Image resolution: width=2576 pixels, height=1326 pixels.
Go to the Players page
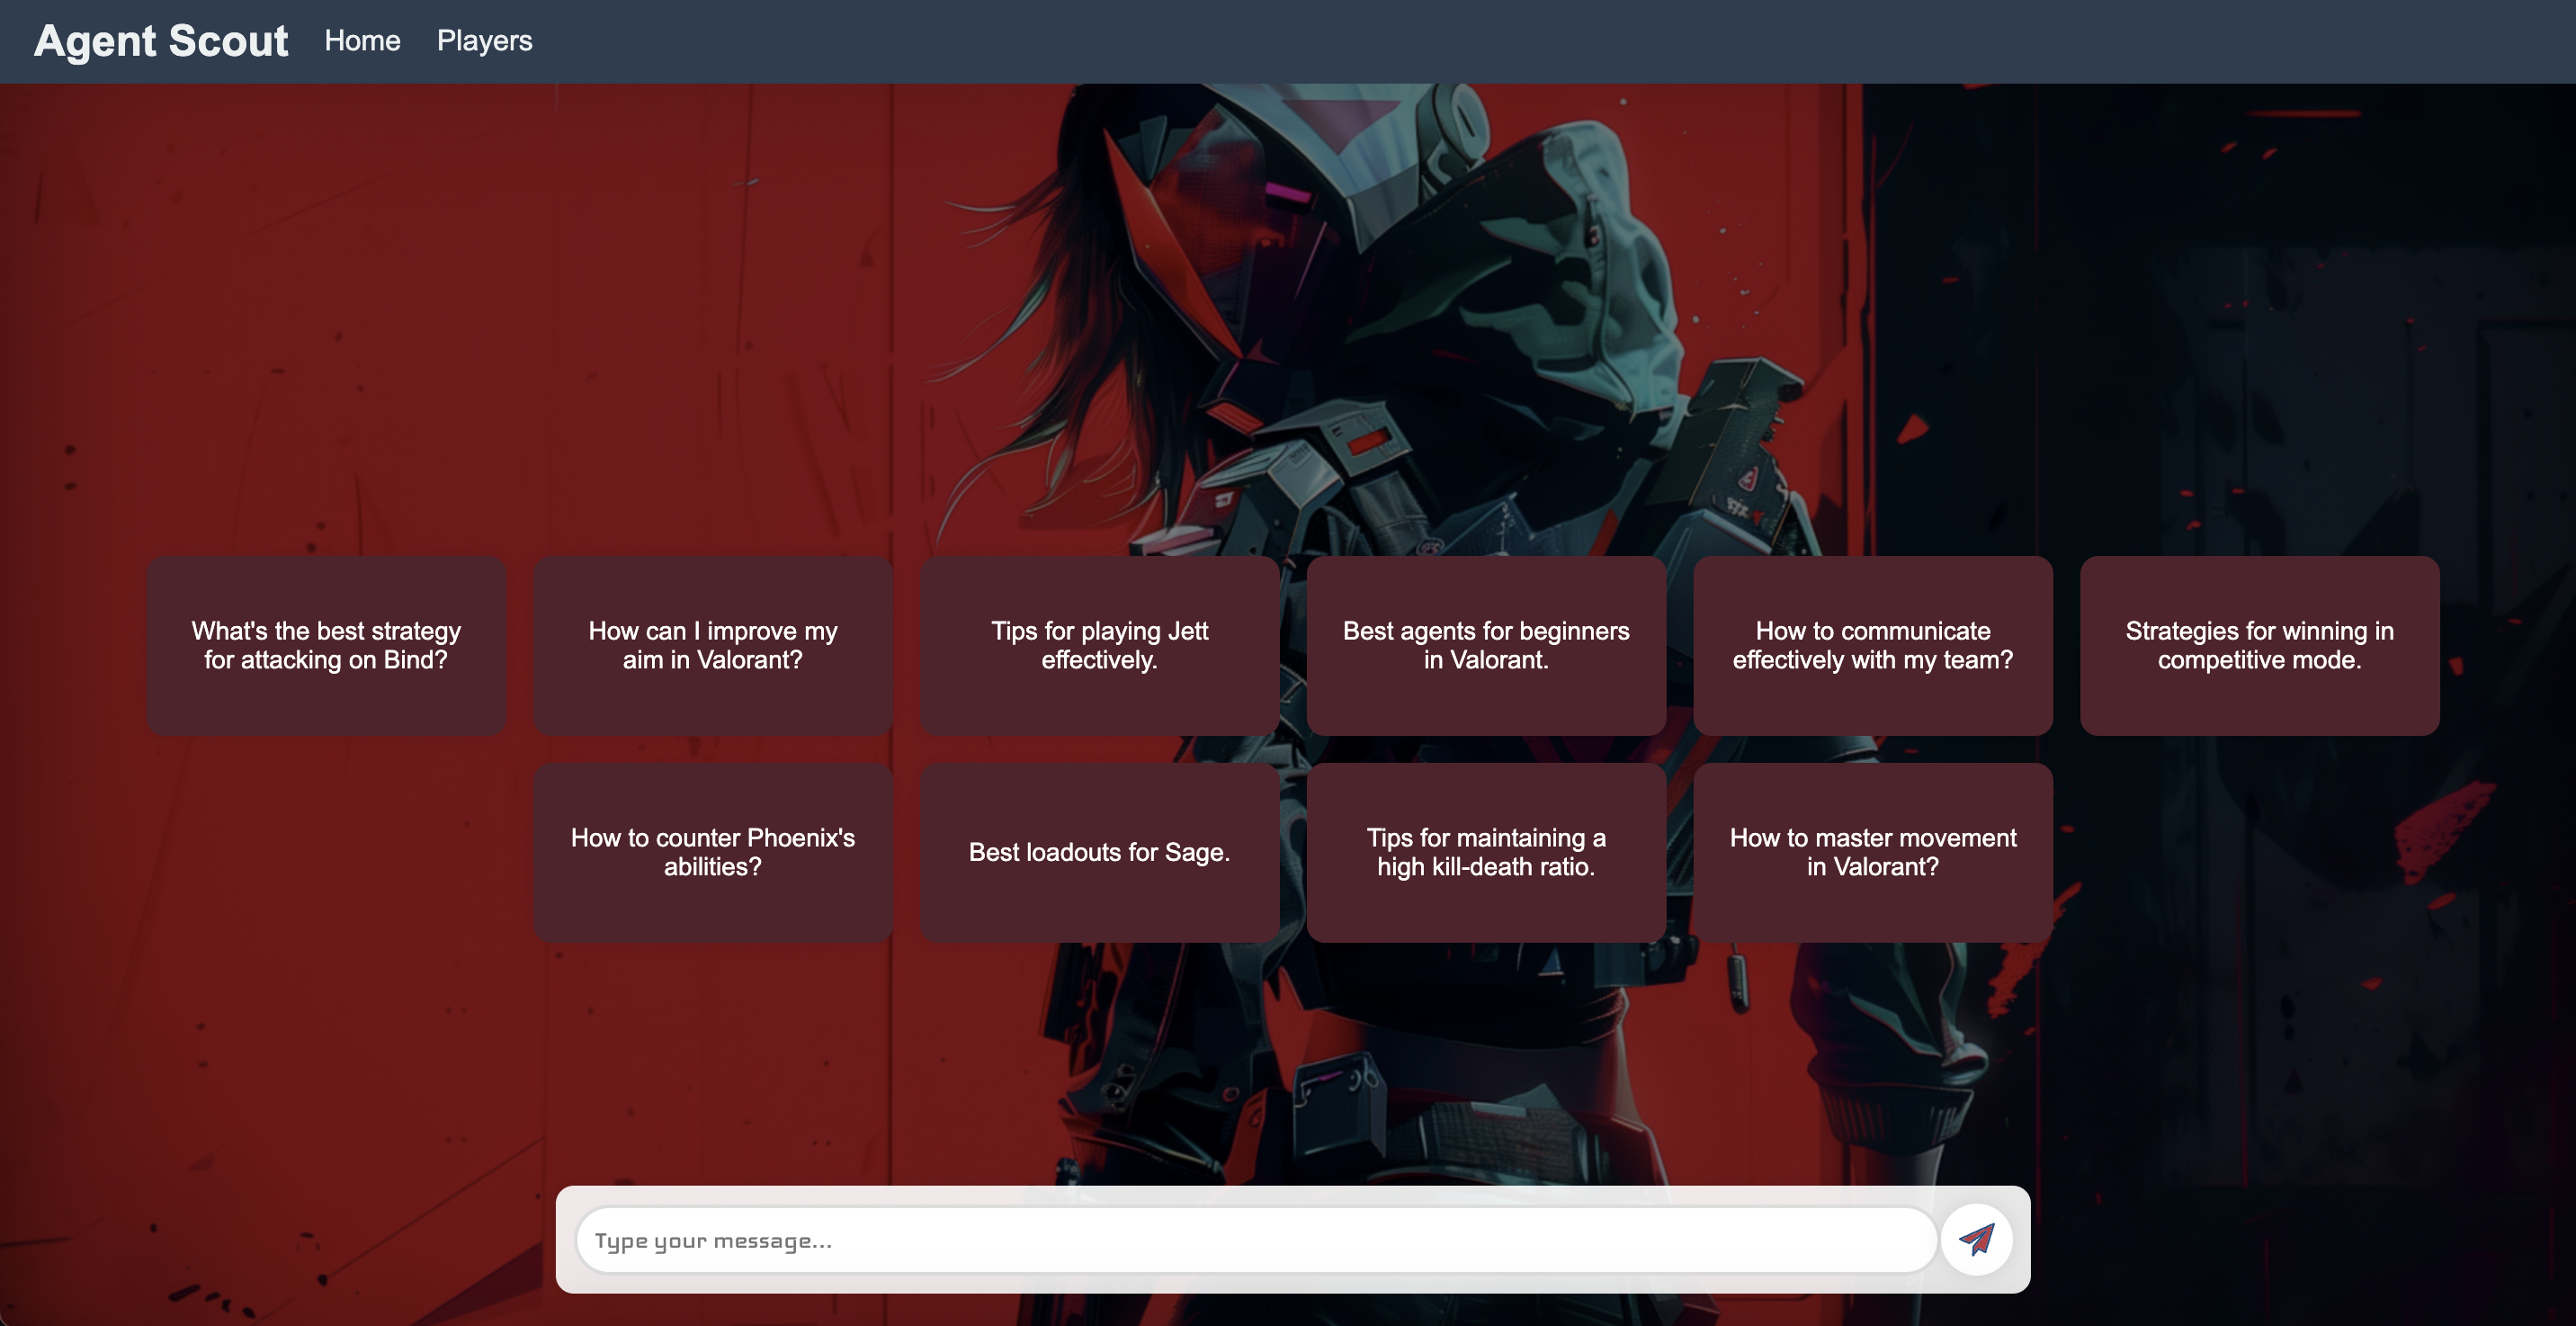click(x=484, y=41)
